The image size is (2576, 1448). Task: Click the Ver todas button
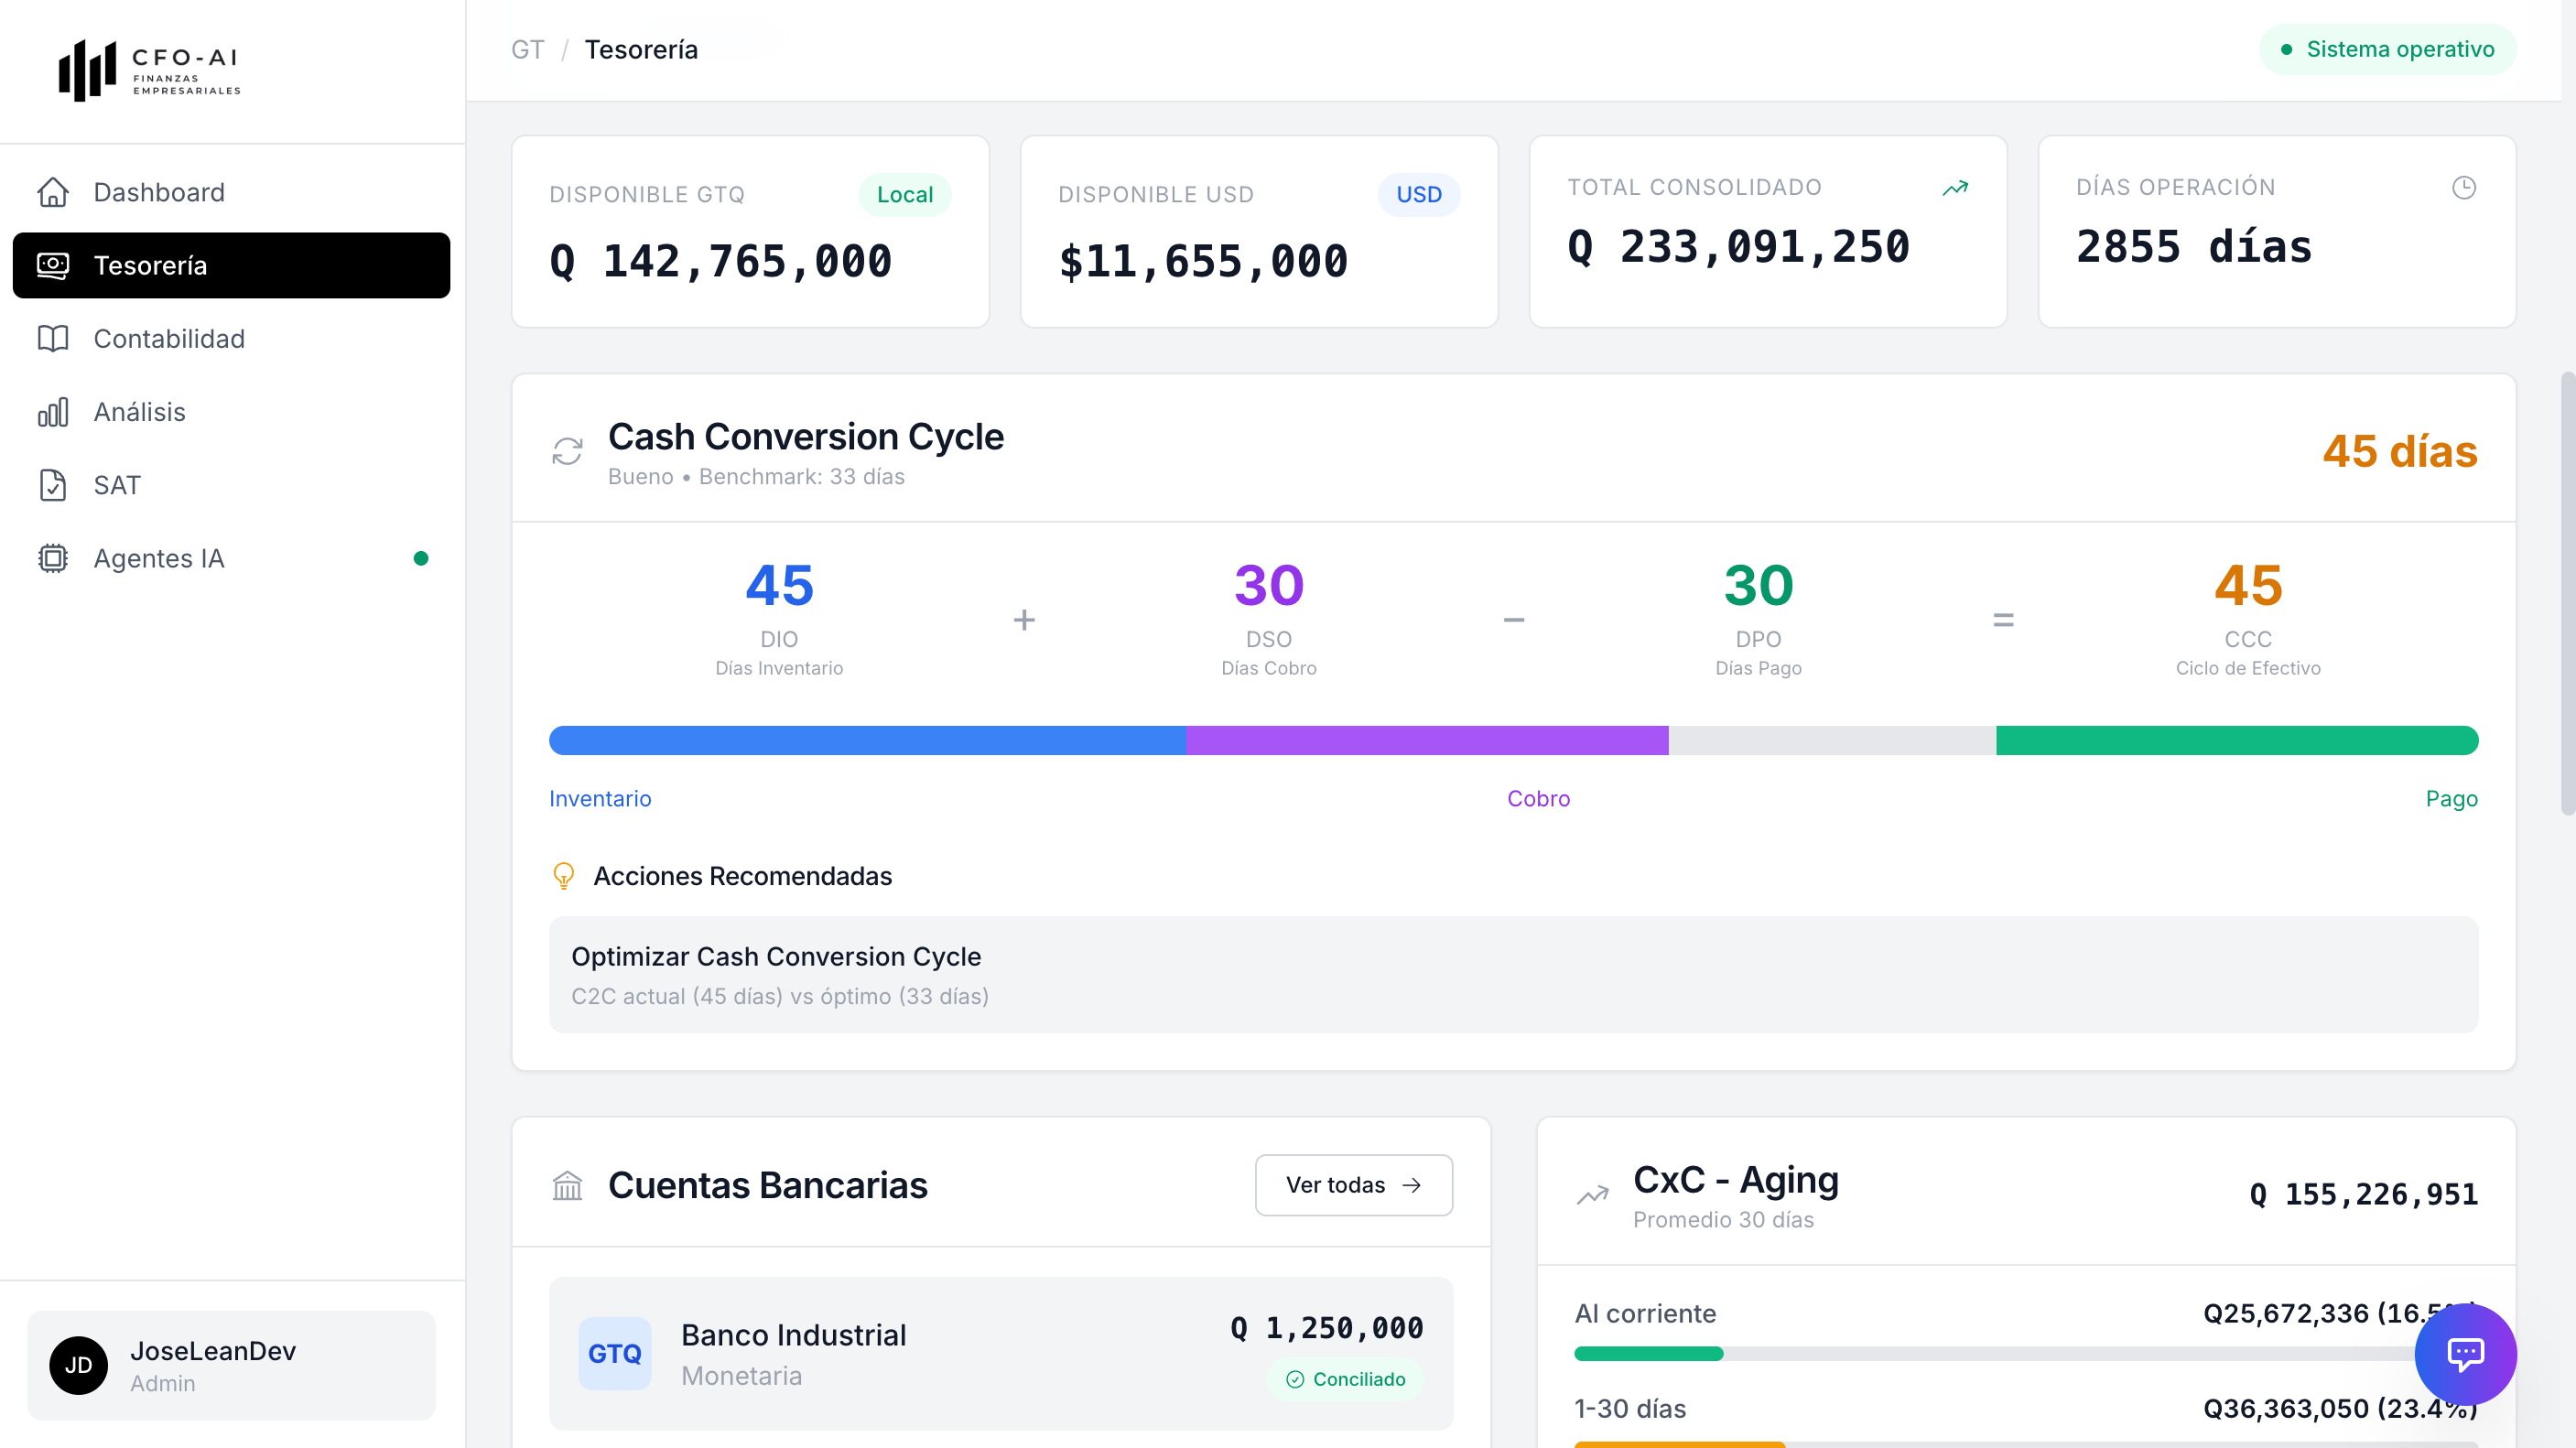pos(1353,1185)
